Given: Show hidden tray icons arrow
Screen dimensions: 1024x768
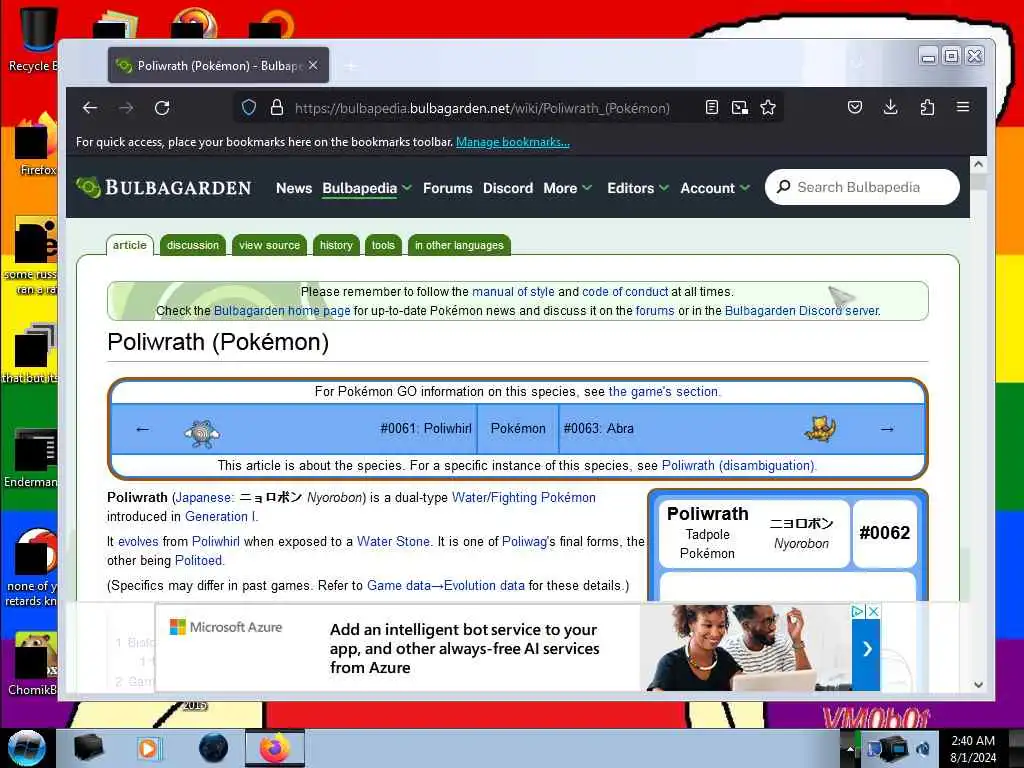Looking at the screenshot, I should pos(850,749).
